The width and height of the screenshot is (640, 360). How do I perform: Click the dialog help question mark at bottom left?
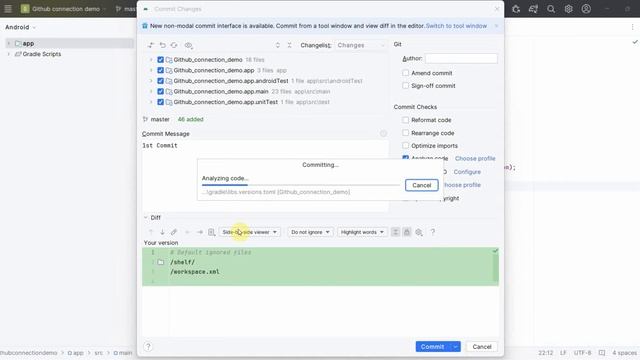(148, 347)
